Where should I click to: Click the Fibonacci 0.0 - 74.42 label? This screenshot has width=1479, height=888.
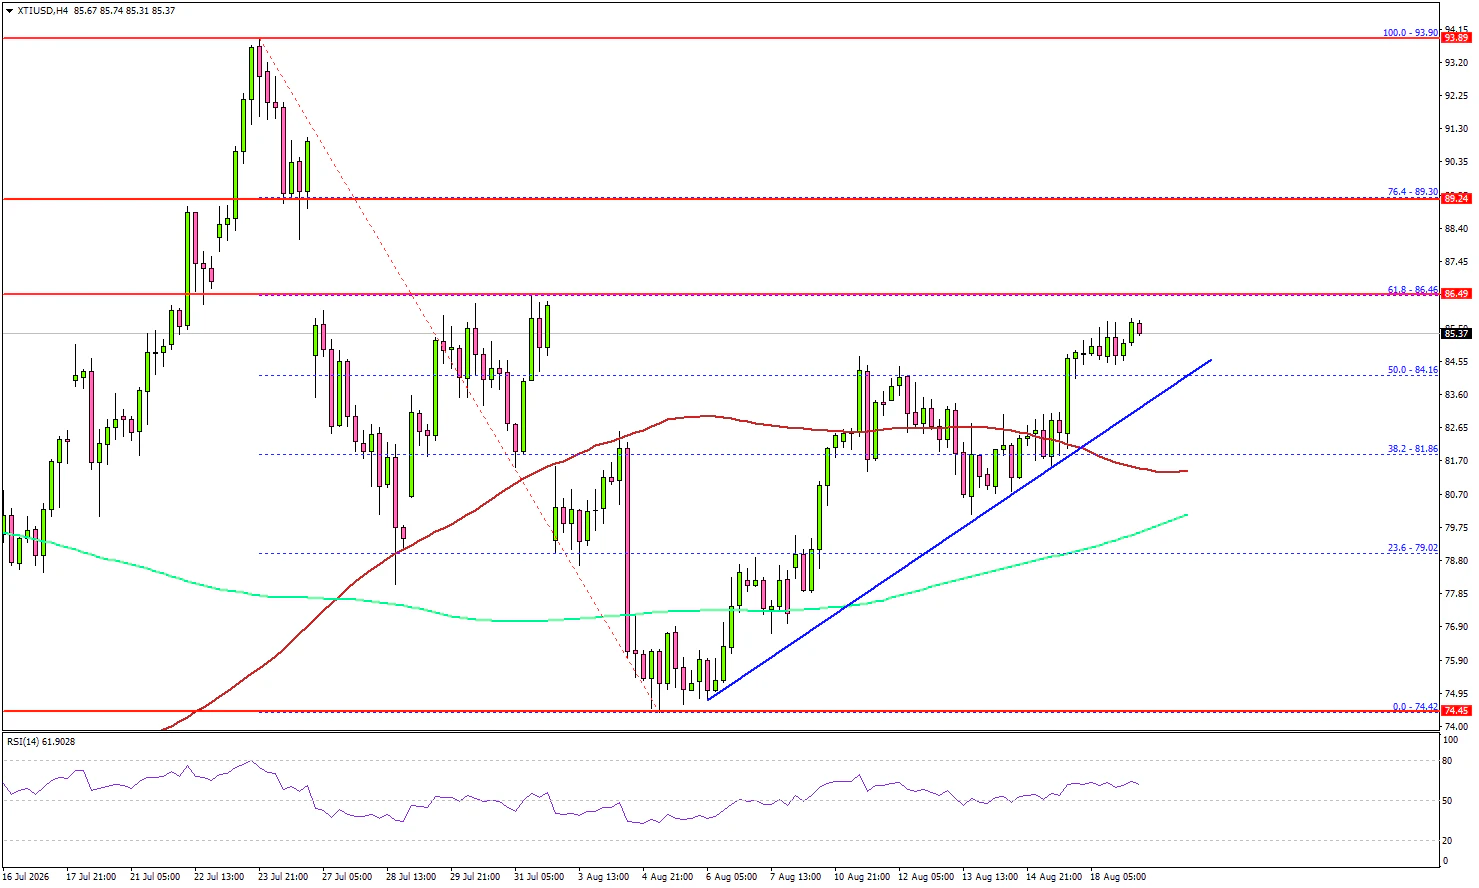pos(1415,706)
